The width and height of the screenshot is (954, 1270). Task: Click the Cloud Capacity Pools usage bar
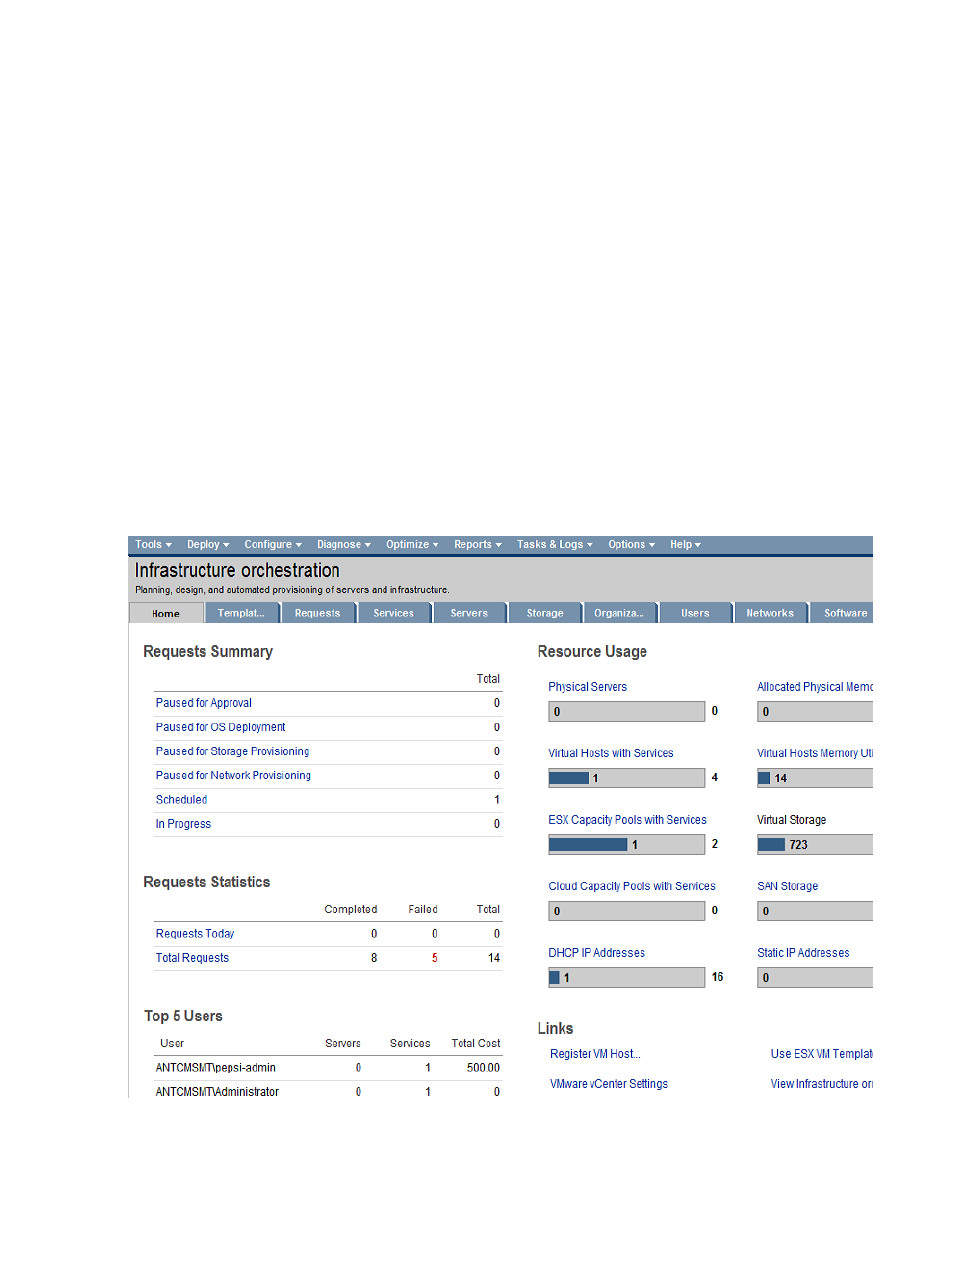pos(627,911)
